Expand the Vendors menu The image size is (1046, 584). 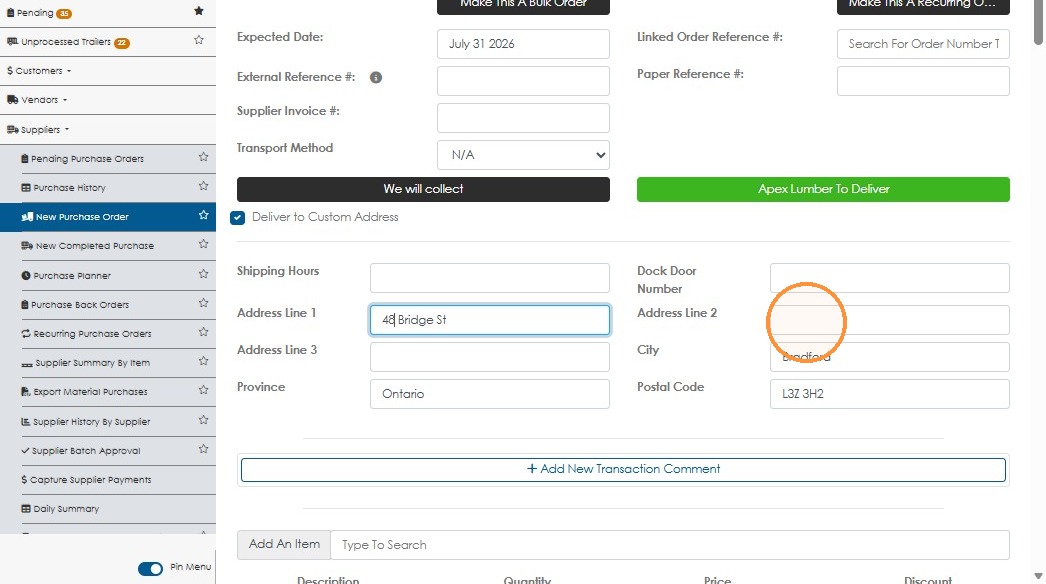point(37,100)
